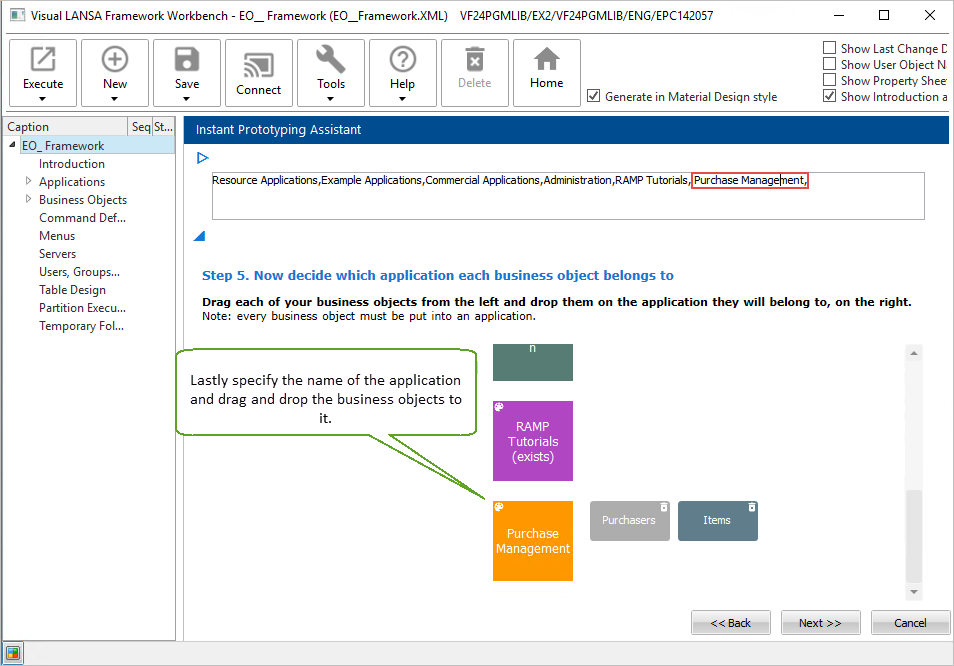Open the New dropdown arrow
Image resolution: width=954 pixels, height=666 pixels.
click(114, 99)
